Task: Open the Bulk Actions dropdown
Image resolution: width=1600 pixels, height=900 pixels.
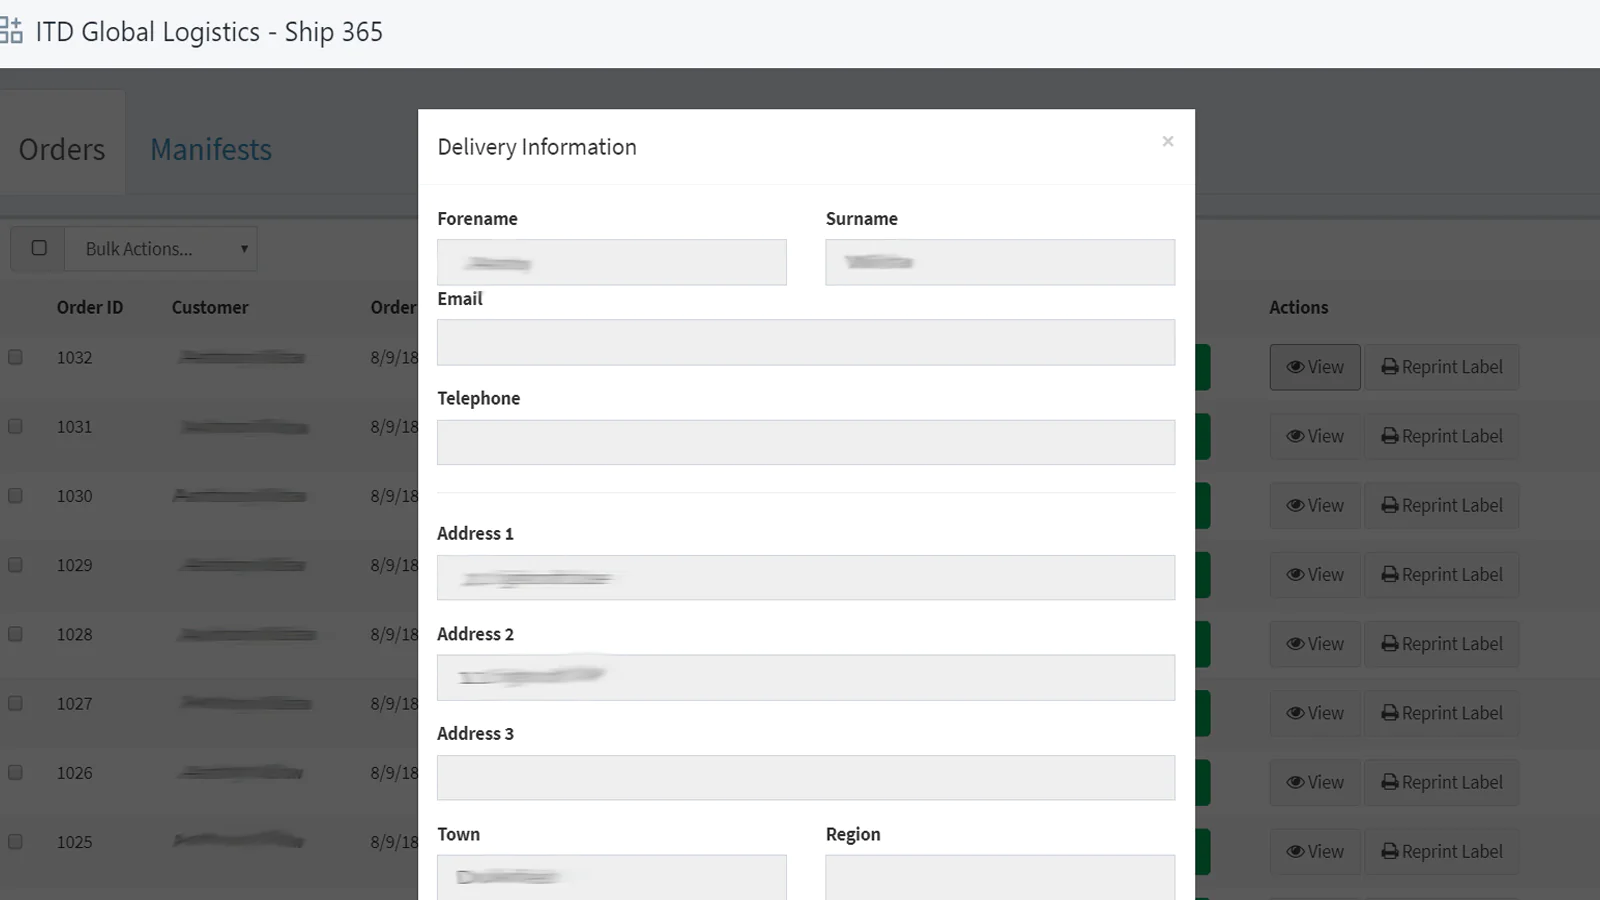Action: click(161, 249)
